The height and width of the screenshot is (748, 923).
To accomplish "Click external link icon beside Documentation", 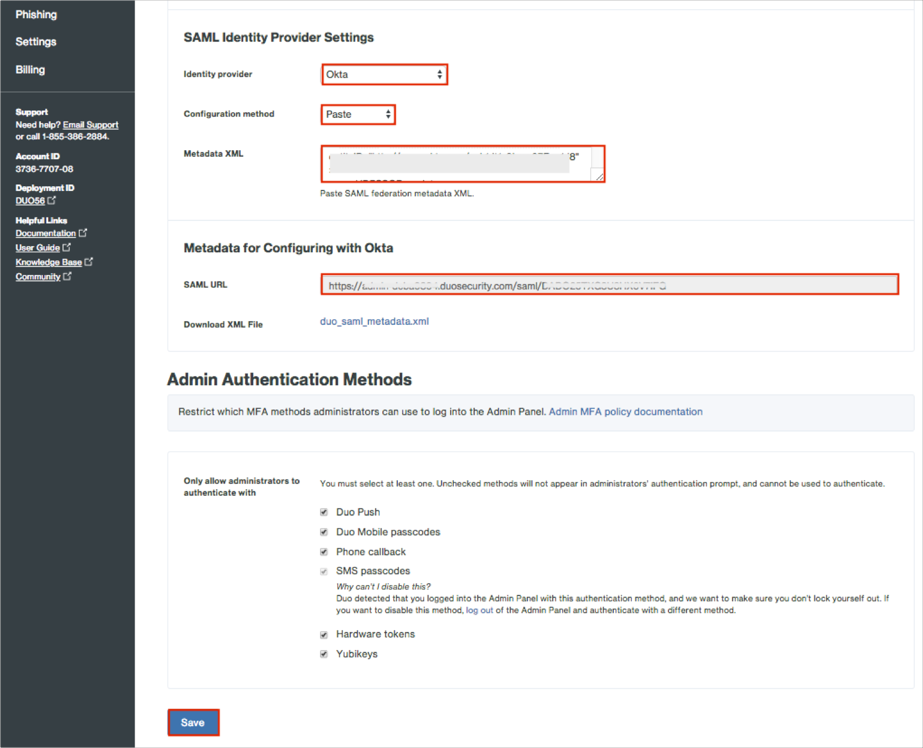I will pos(83,233).
